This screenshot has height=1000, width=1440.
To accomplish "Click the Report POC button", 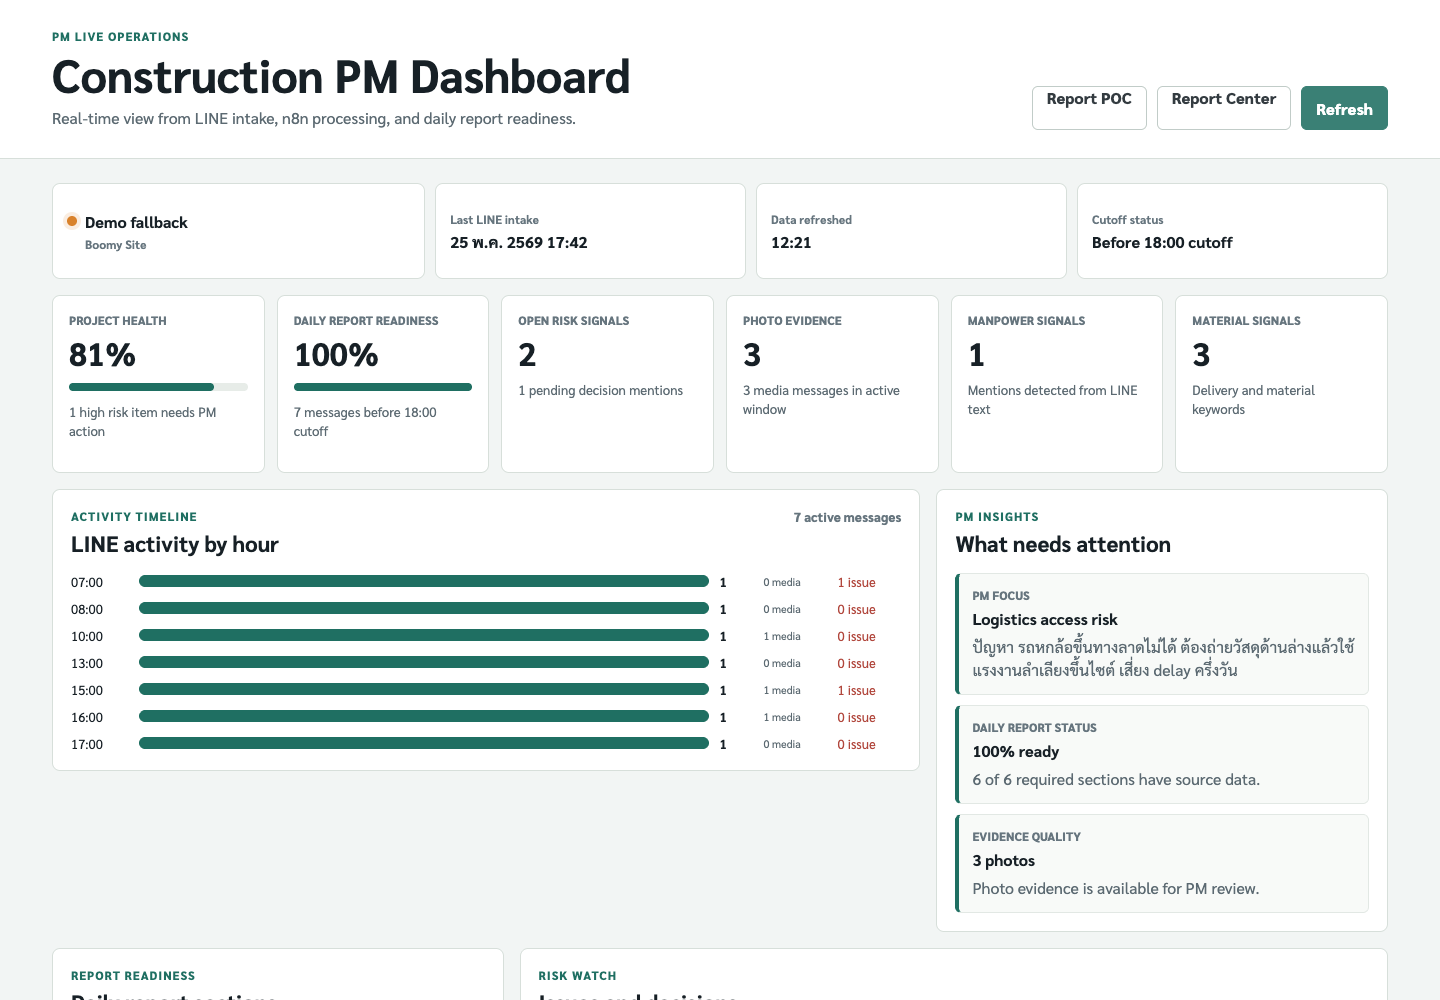I will tap(1089, 108).
